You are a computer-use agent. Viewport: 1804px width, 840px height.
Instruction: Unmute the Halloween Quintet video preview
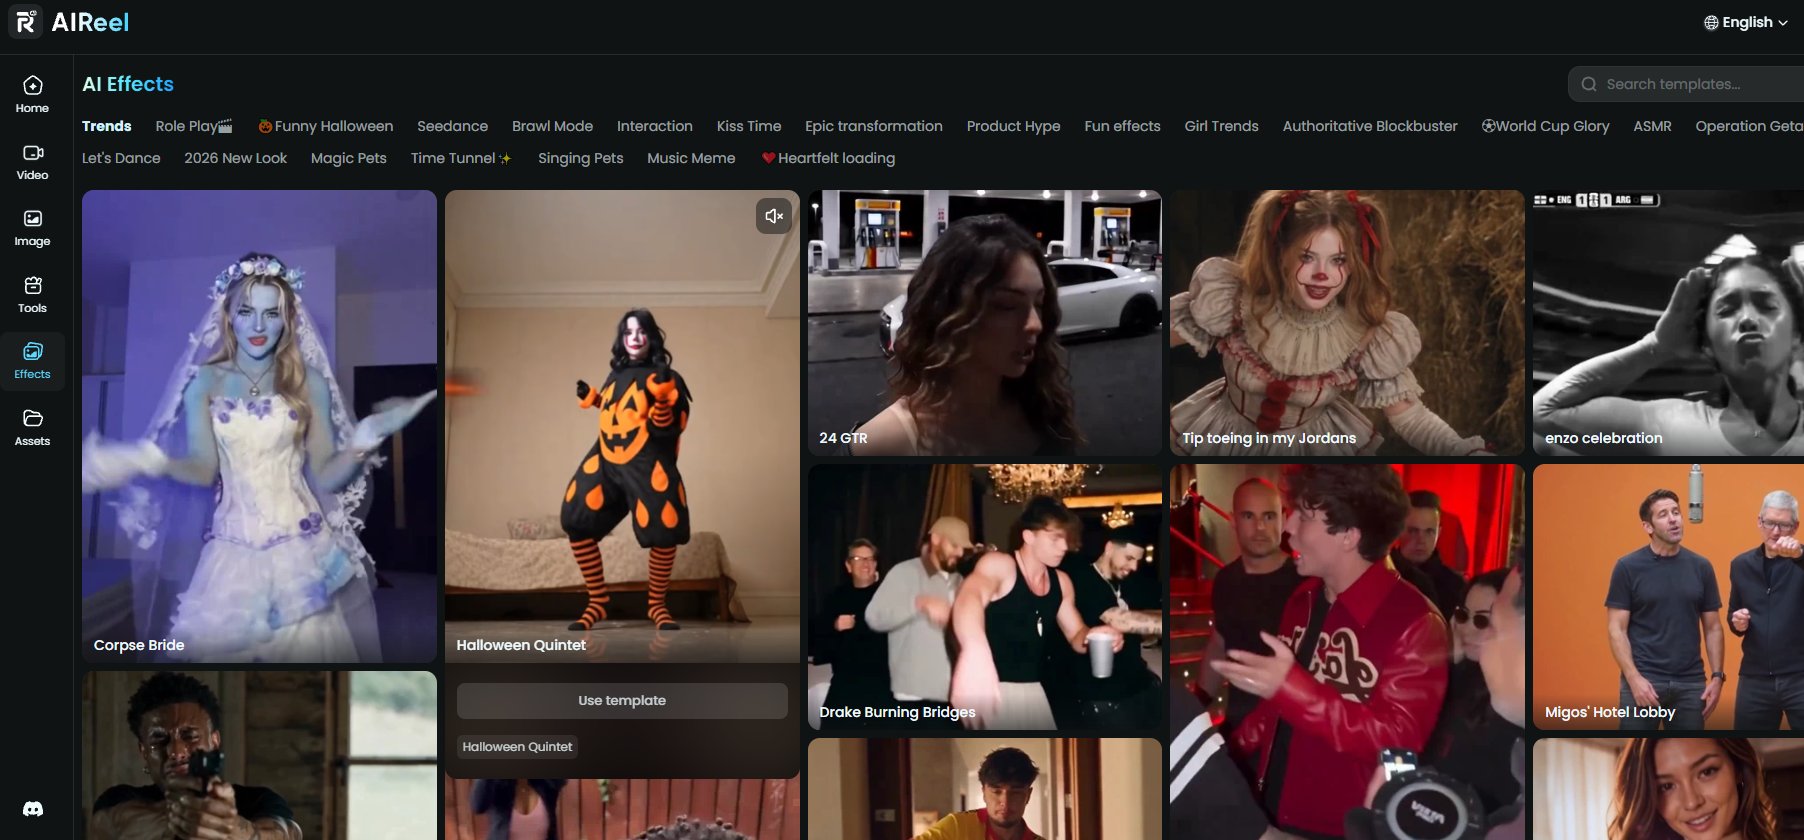[x=774, y=216]
